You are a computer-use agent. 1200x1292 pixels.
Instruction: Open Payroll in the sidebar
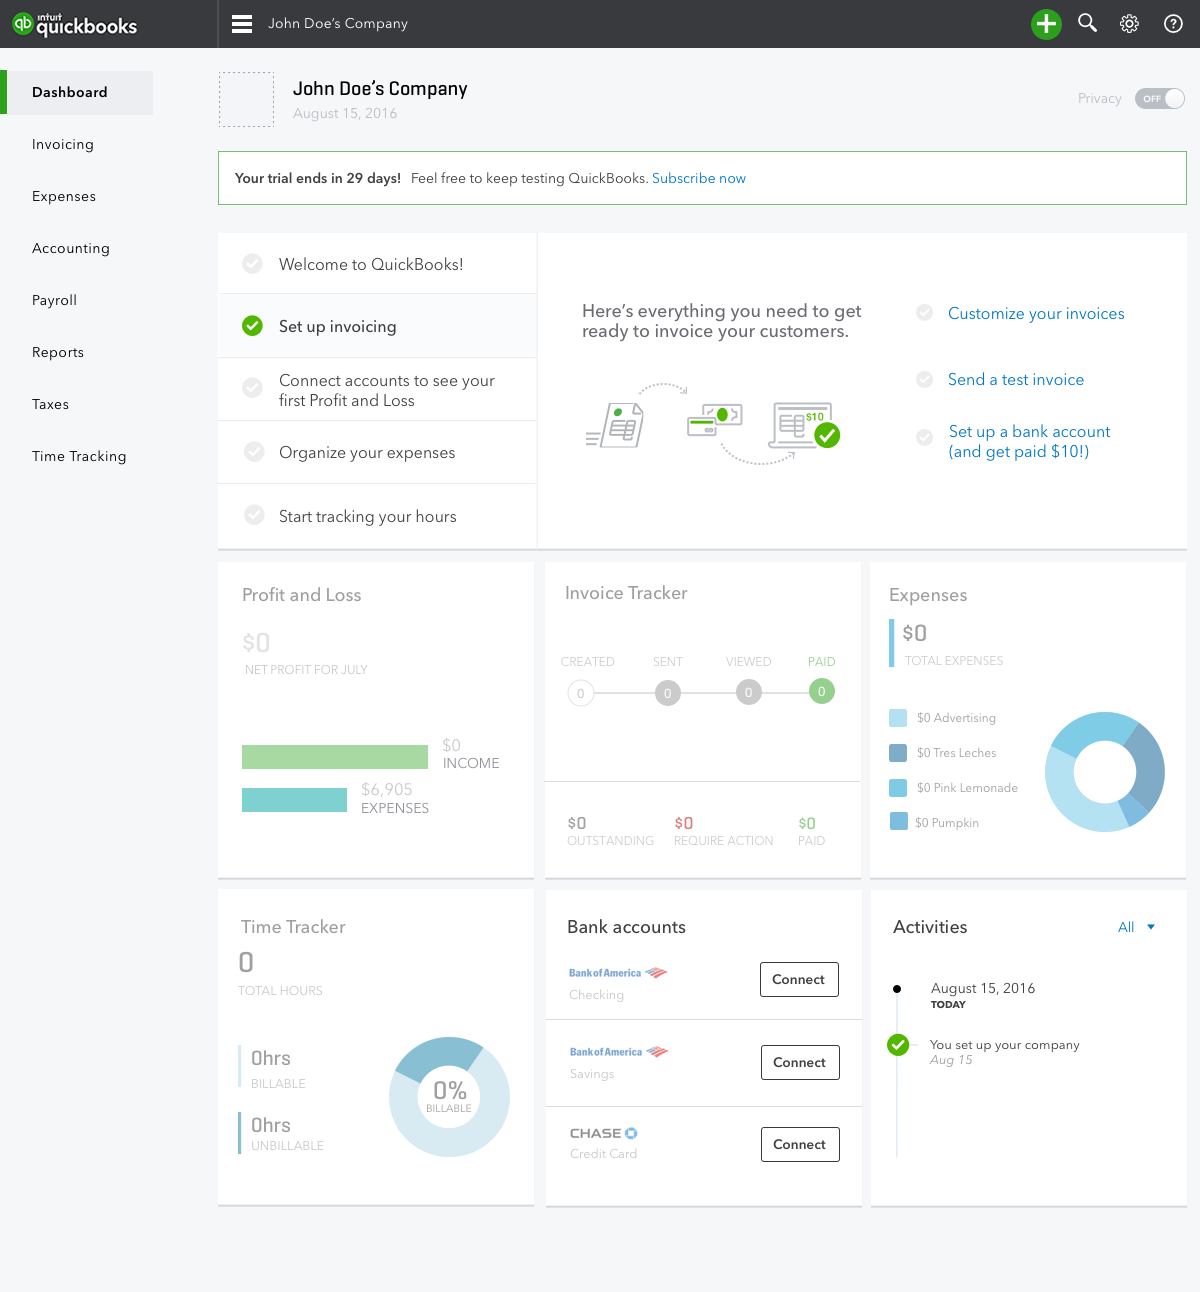[x=54, y=300]
